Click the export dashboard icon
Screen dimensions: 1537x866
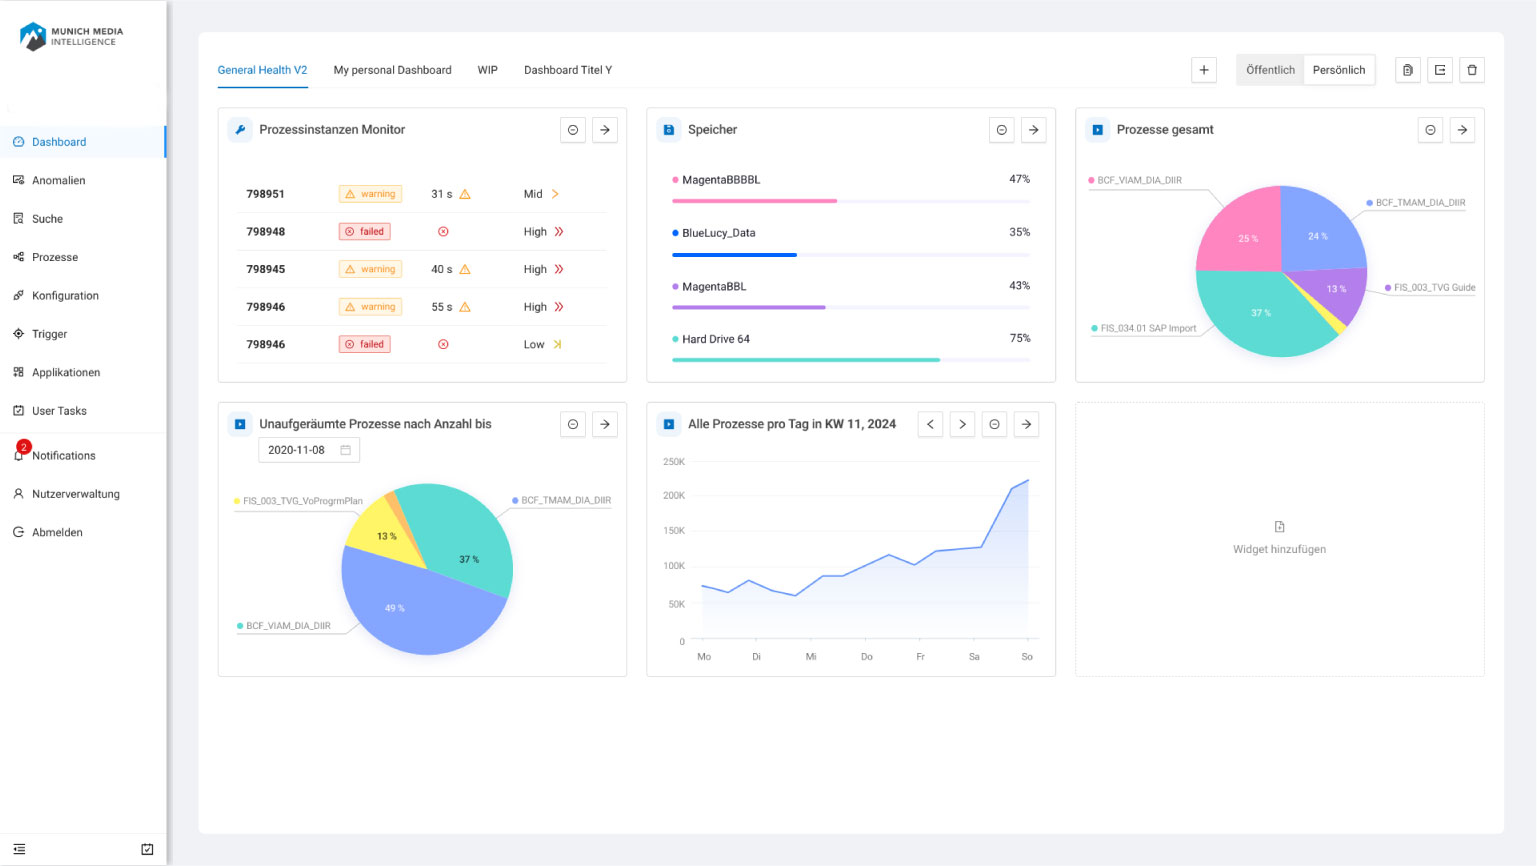(1440, 70)
